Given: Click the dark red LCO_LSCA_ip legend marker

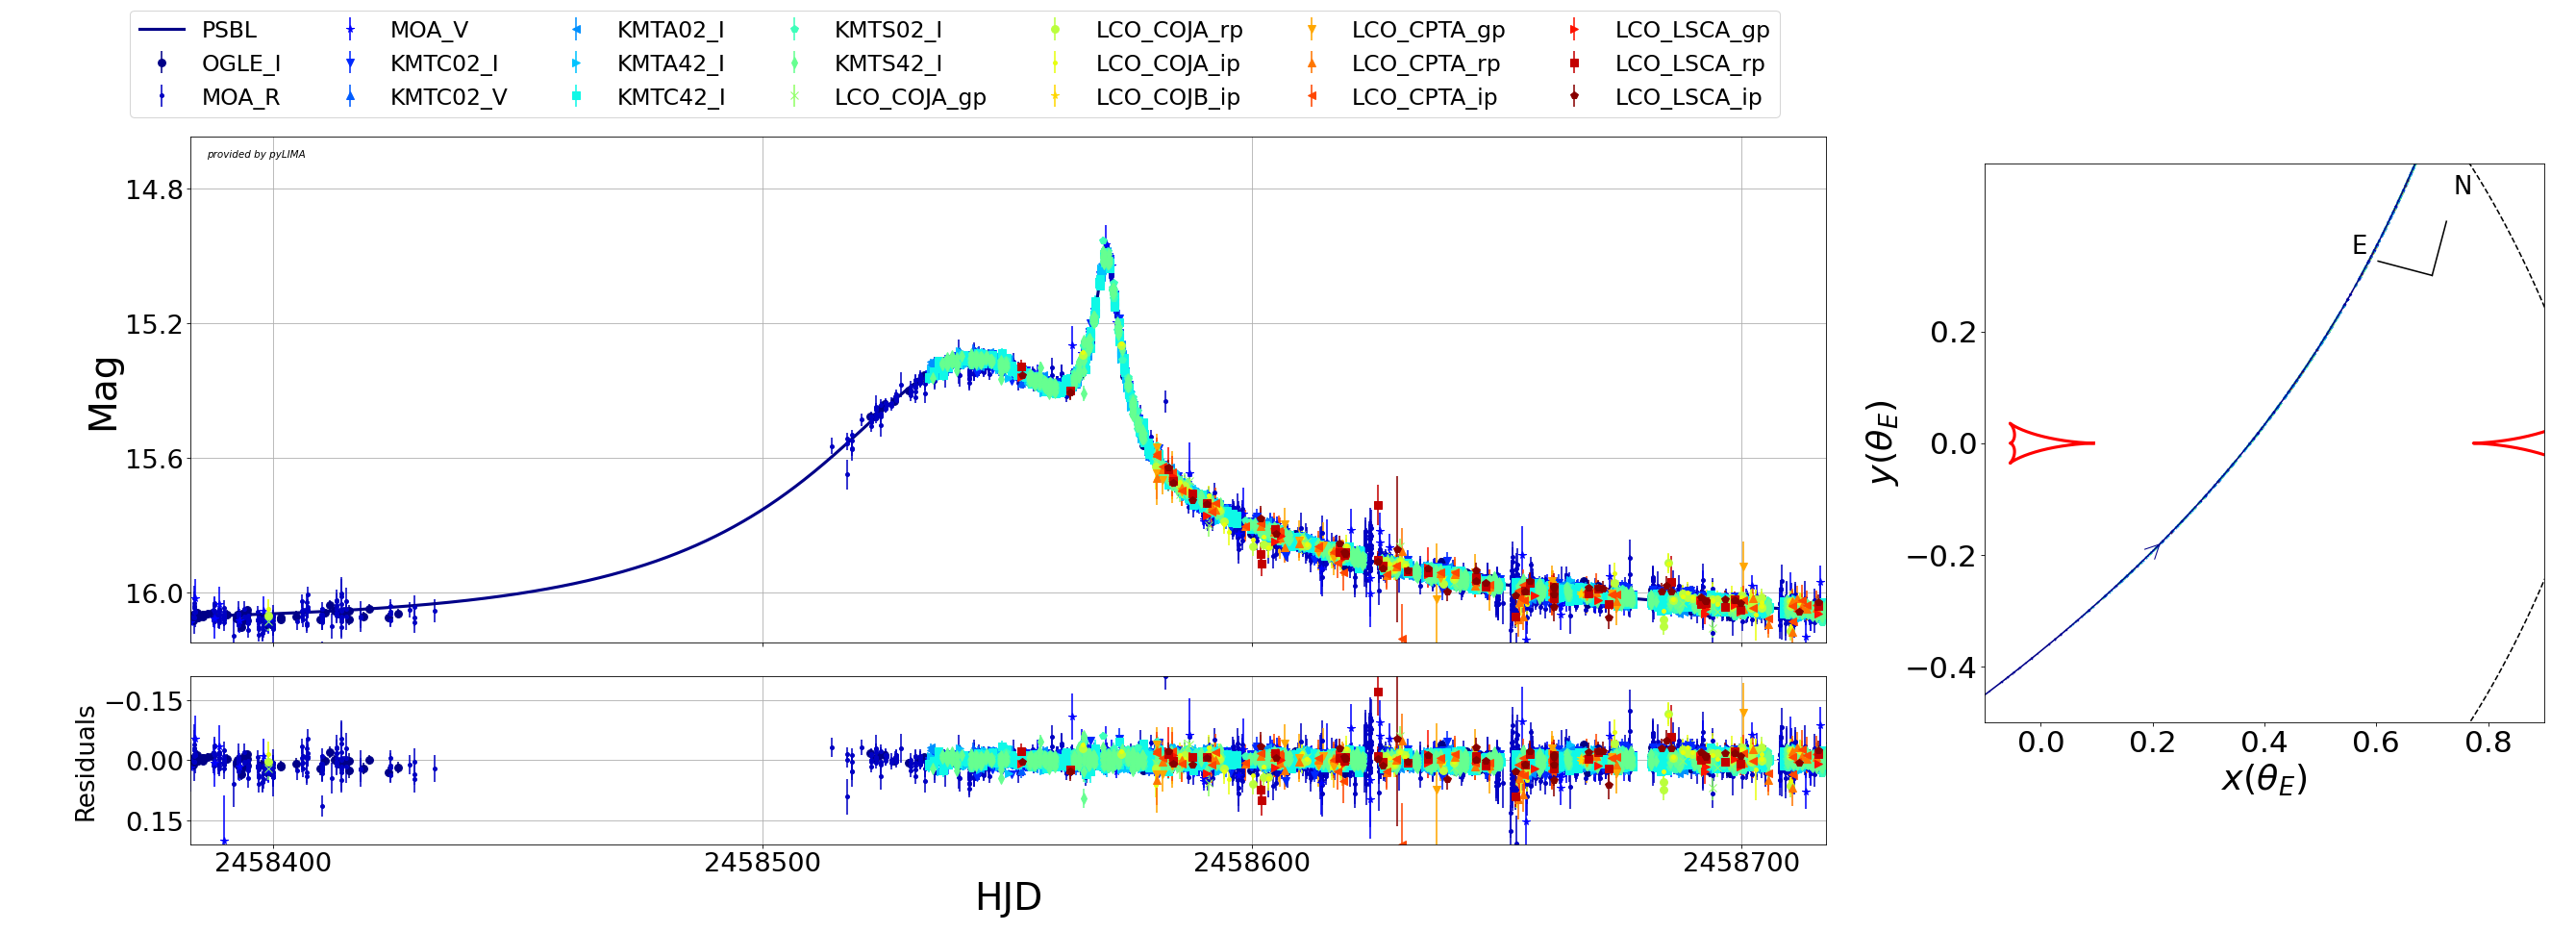Looking at the screenshot, I should point(1574,97).
